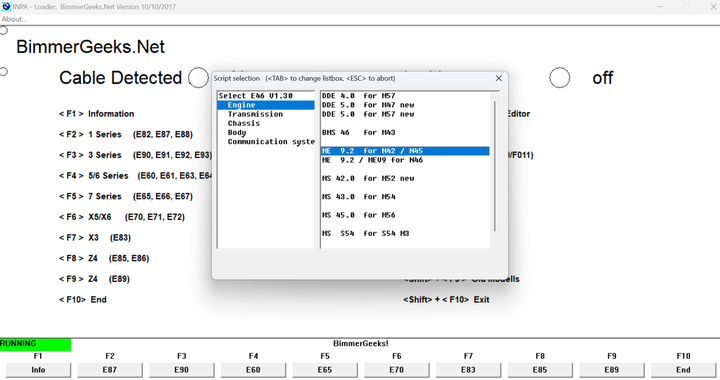This screenshot has width=720, height=380.
Task: Select ME 9.2 for N42 / N45
Action: pos(405,151)
